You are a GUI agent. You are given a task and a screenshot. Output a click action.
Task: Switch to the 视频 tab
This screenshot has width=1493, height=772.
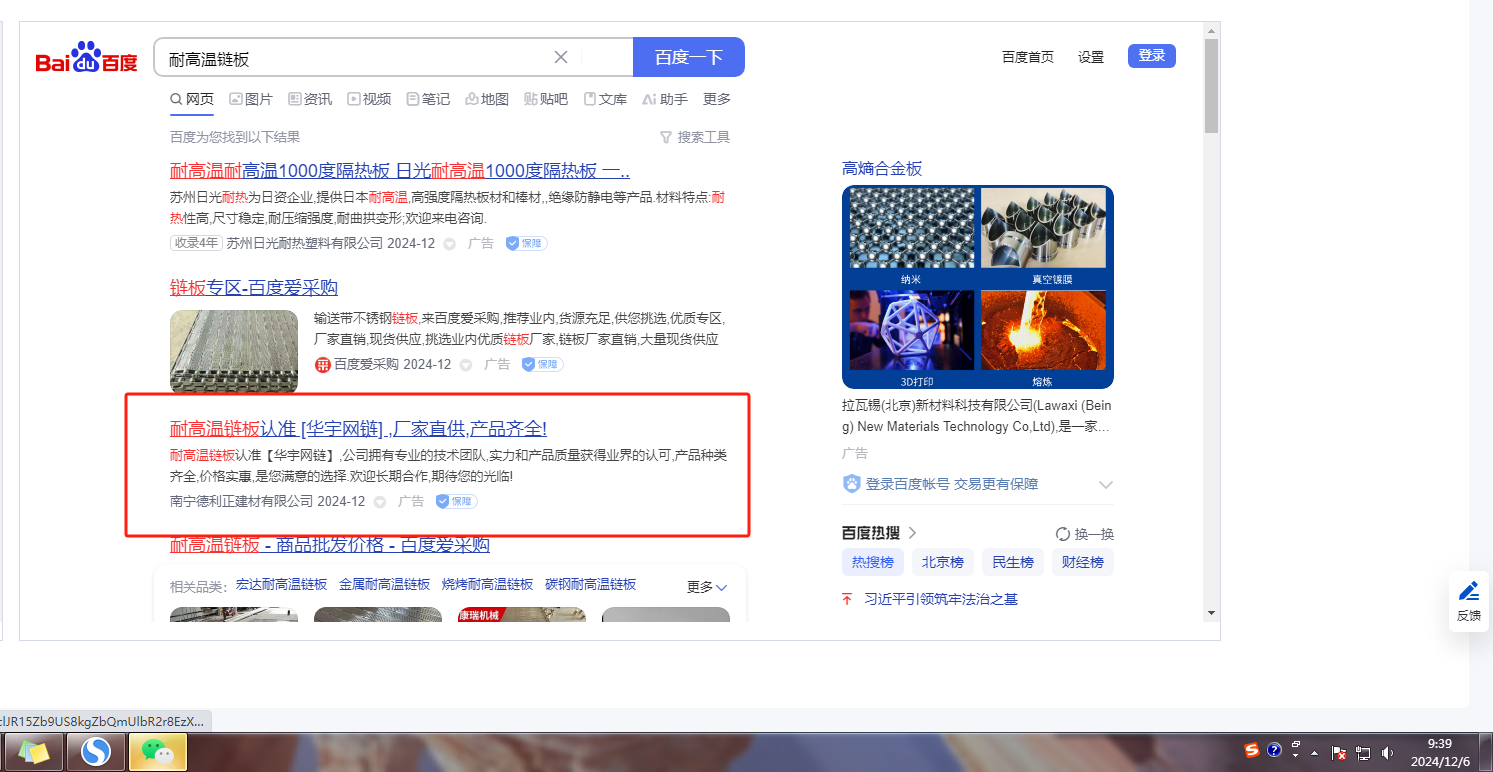point(369,99)
